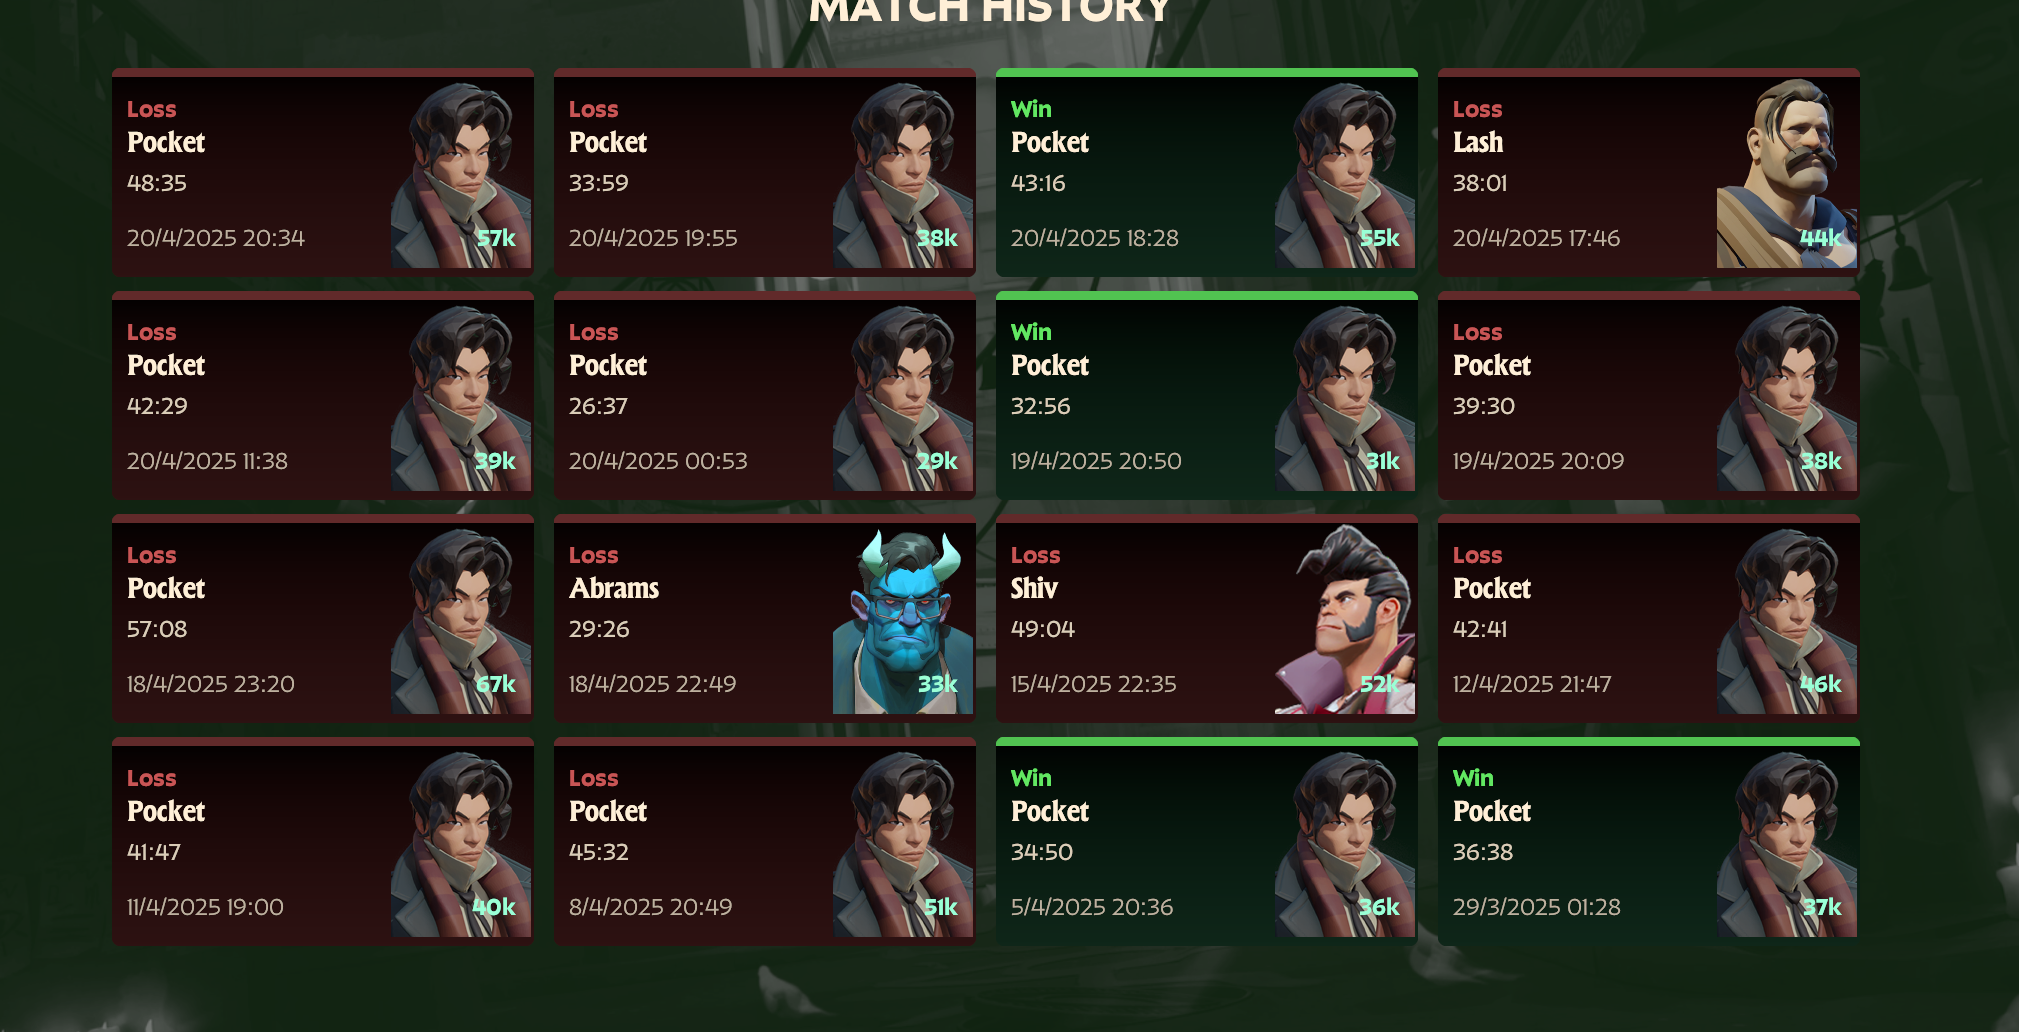Click Pocket portrait in the 43:16 win
2019x1032 pixels.
pos(1345,173)
